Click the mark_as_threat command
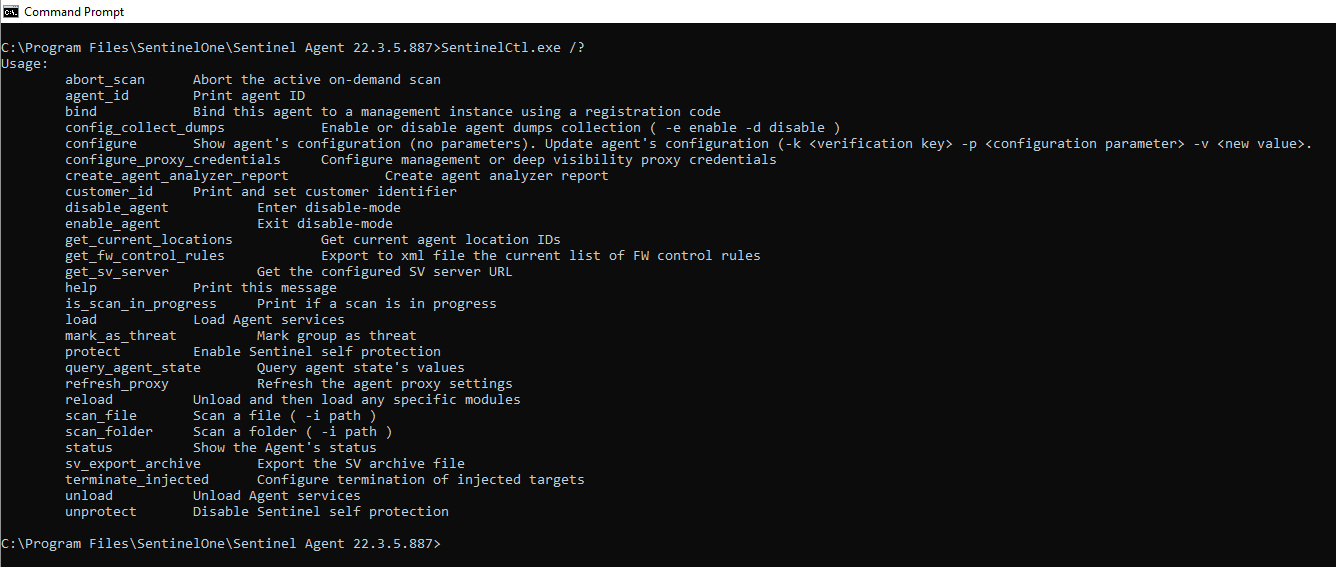Viewport: 1336px width, 567px height. (121, 336)
